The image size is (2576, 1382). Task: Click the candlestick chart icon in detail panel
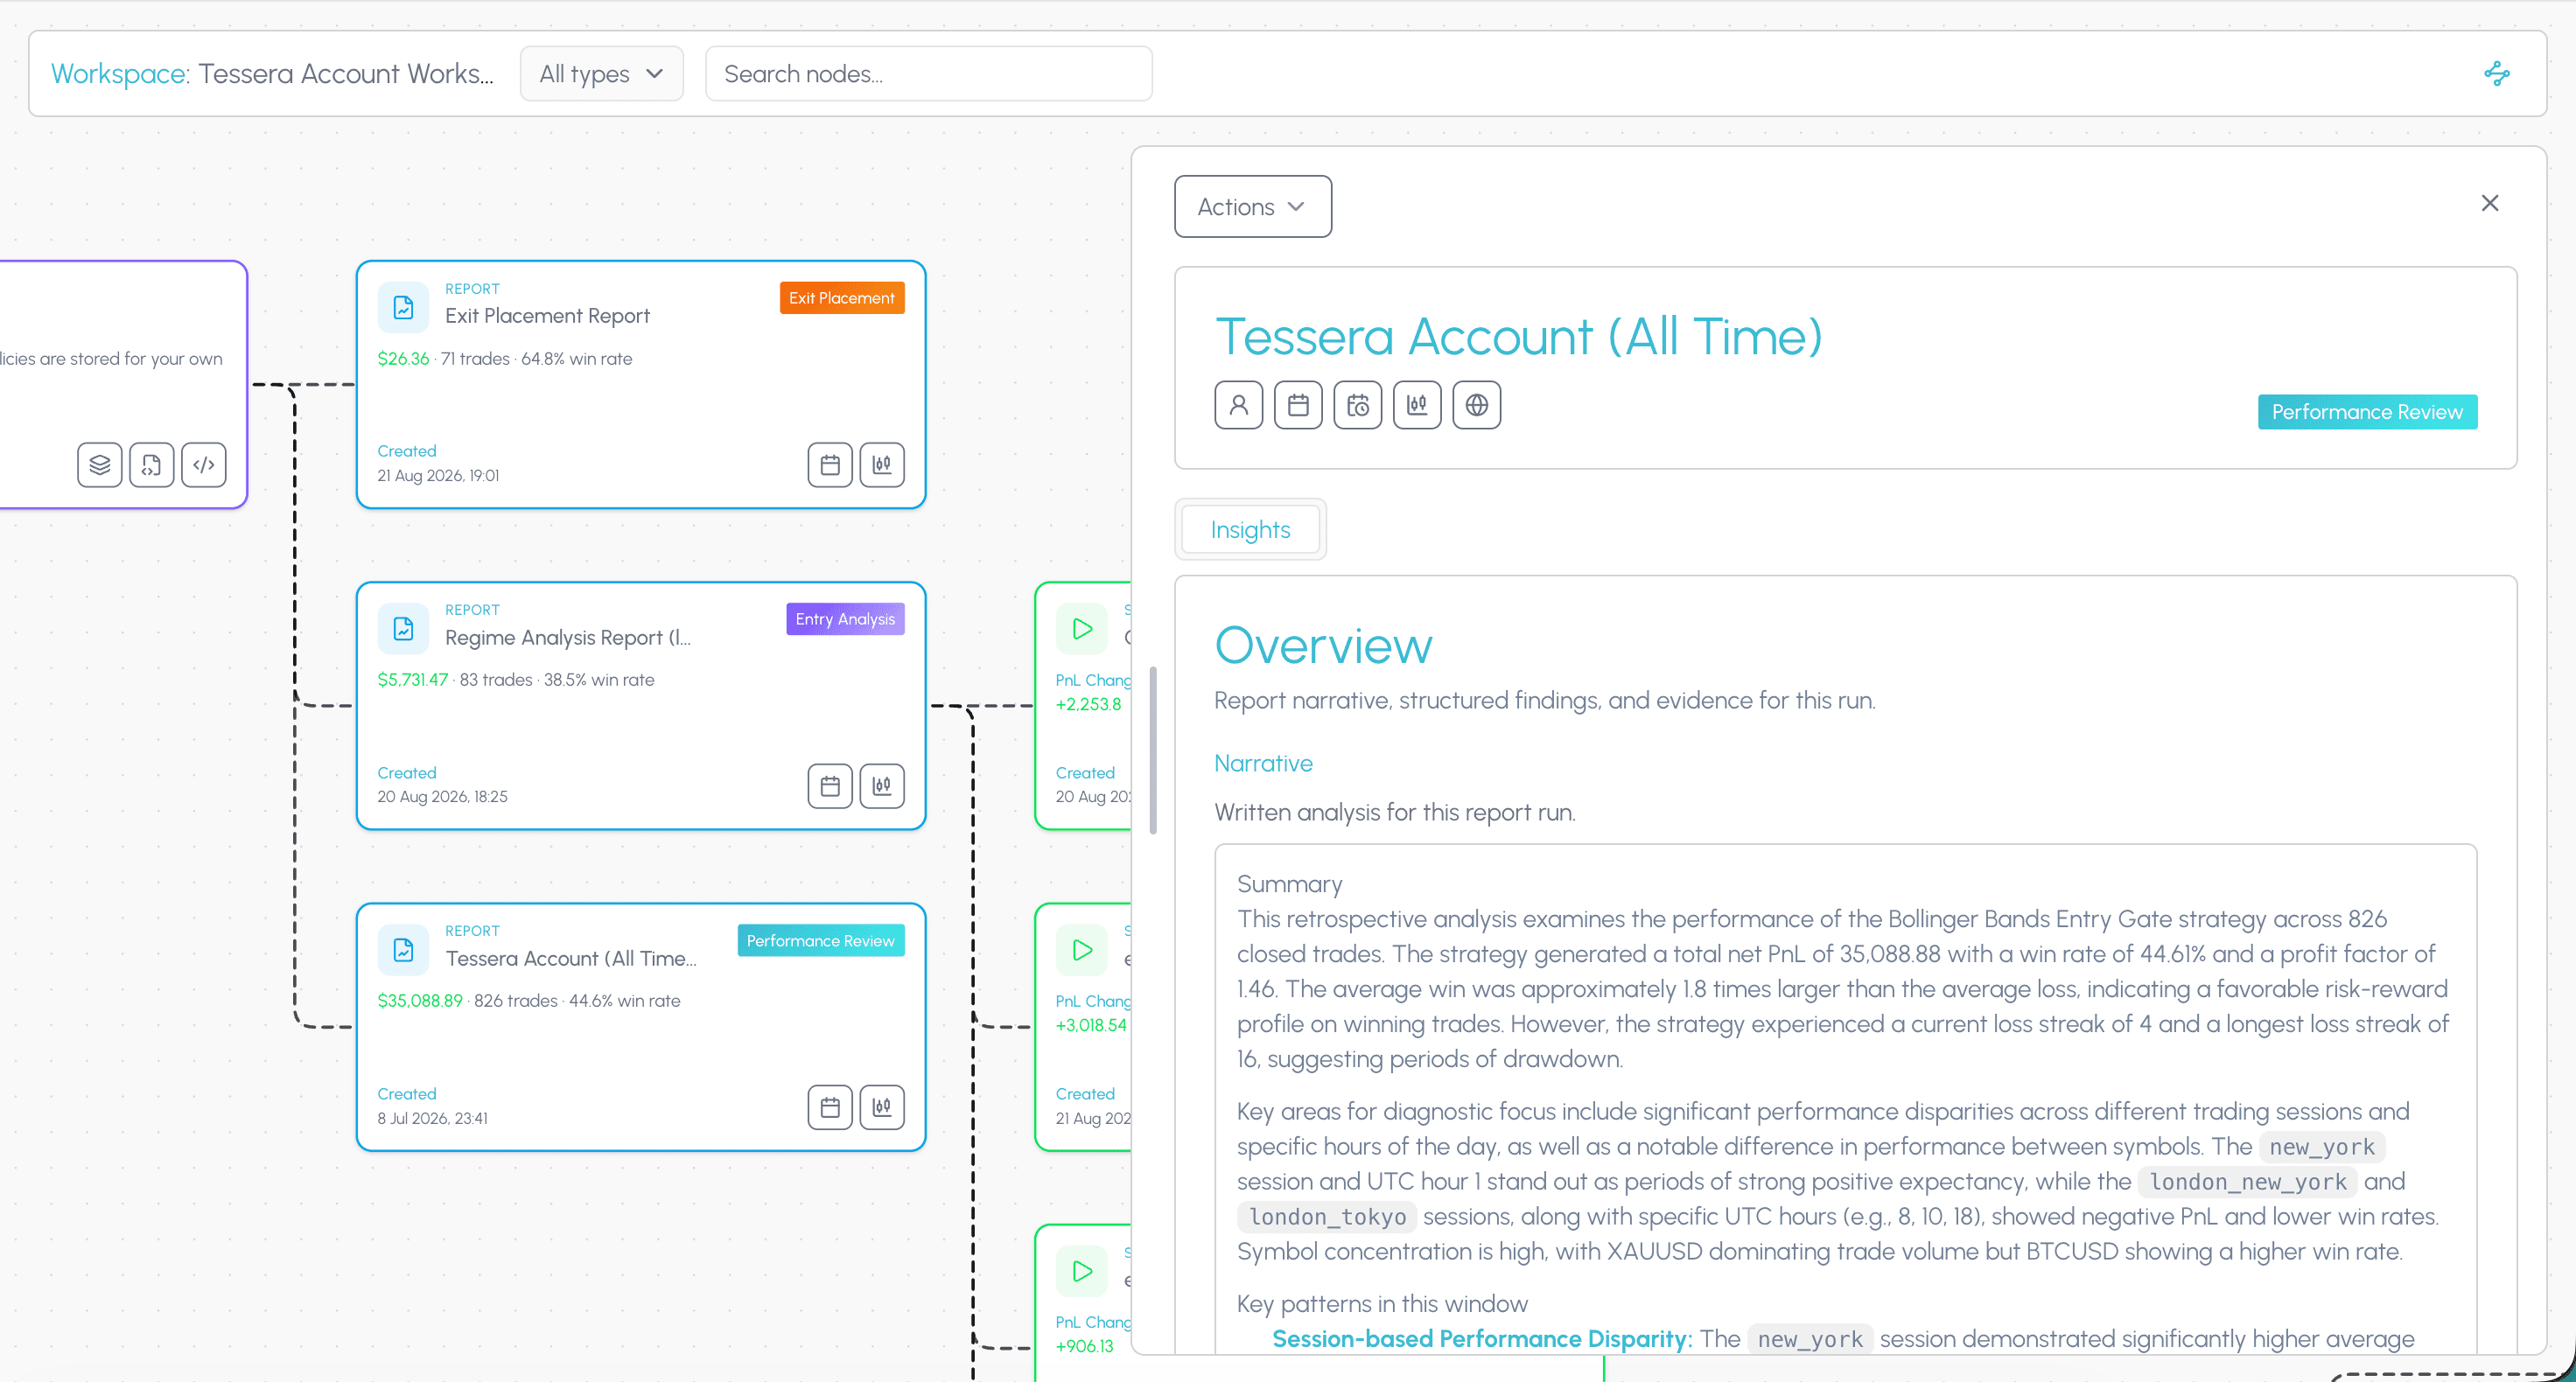click(1416, 405)
